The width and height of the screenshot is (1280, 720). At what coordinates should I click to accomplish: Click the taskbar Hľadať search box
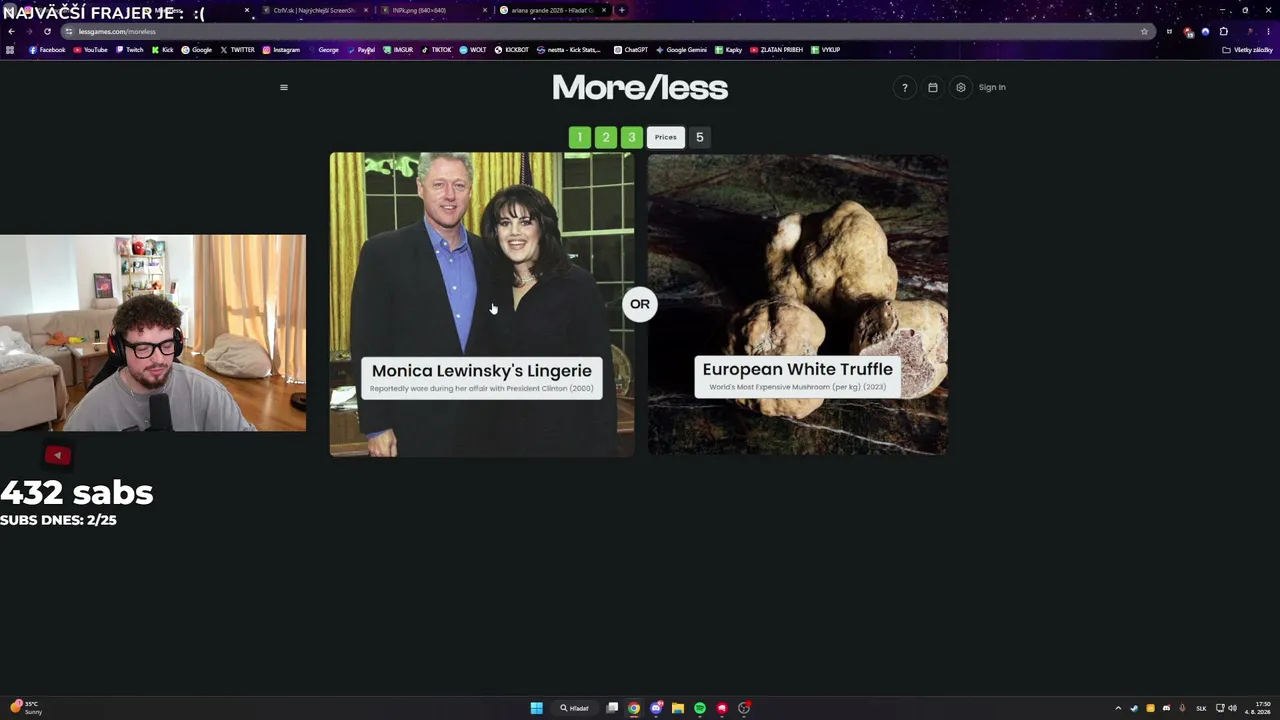pos(575,708)
